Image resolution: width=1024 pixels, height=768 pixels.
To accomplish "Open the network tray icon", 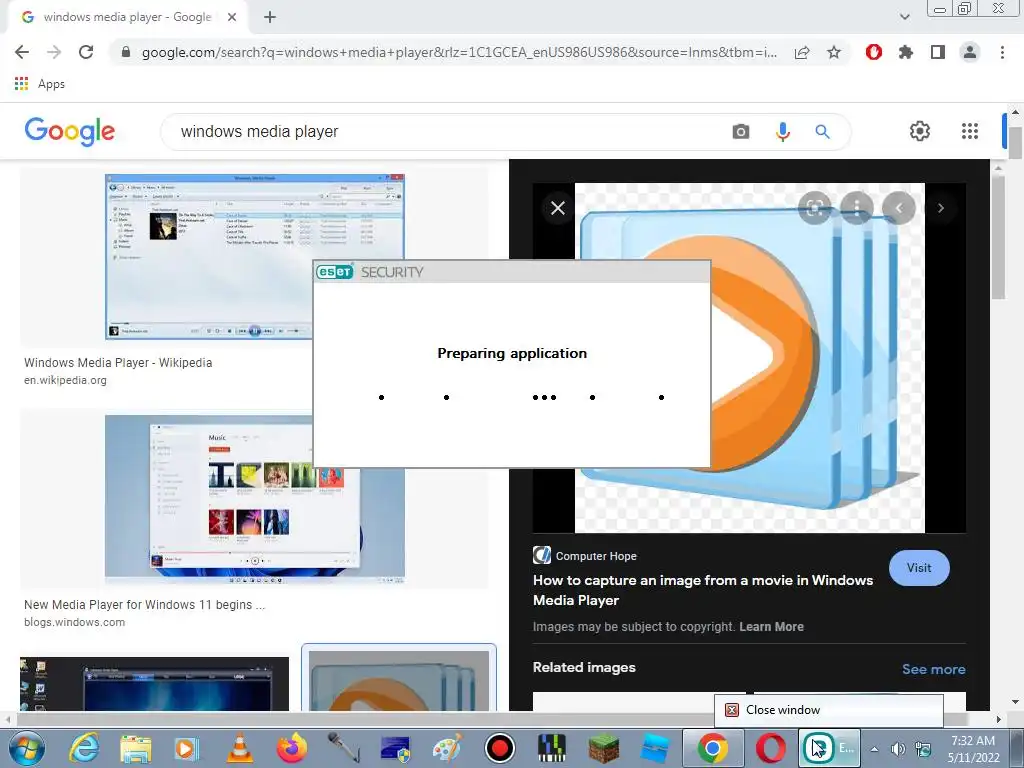I will pos(923,749).
